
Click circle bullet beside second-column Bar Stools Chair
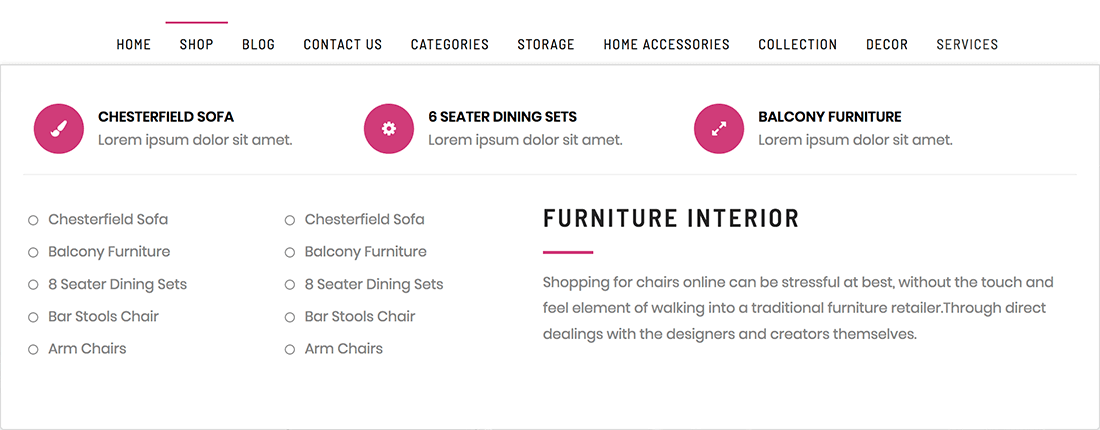290,318
